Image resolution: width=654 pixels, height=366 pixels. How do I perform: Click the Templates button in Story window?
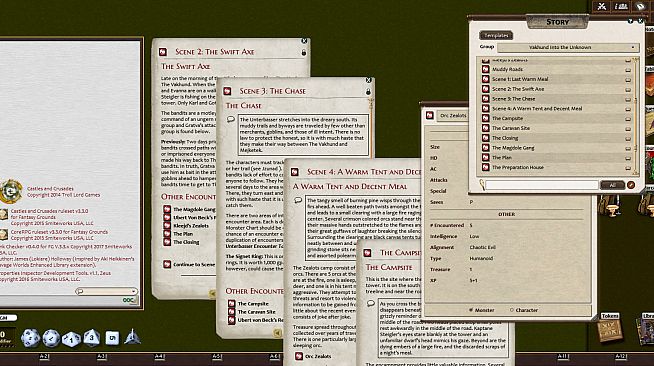tap(496, 35)
